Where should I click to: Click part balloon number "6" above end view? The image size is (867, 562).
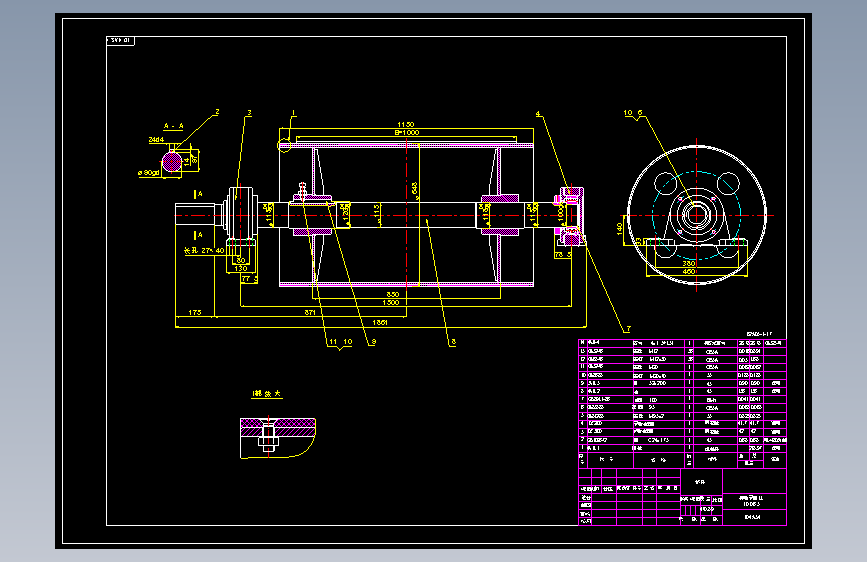(x=640, y=113)
